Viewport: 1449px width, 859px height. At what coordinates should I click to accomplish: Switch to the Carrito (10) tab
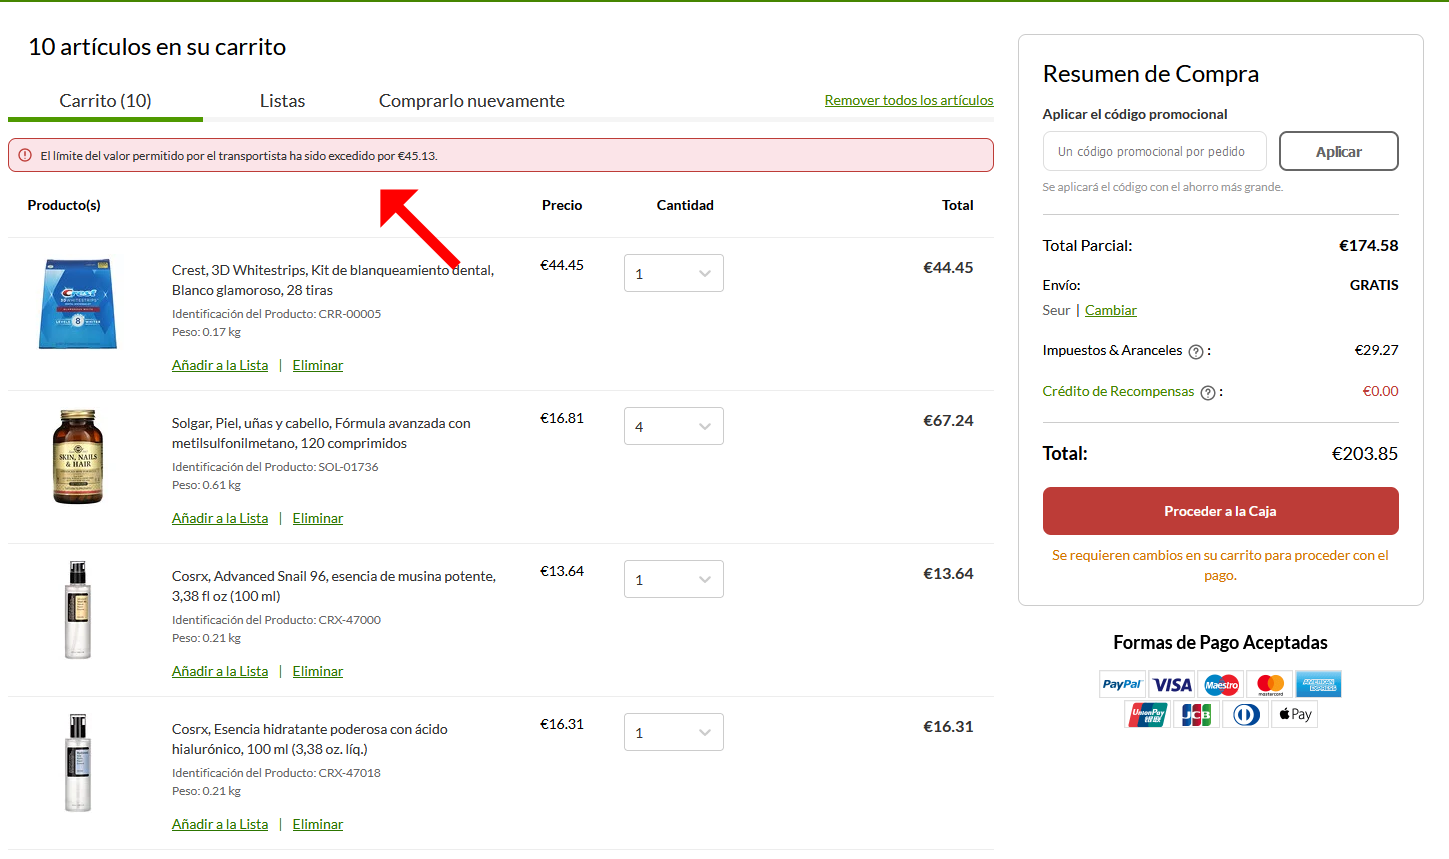tap(105, 101)
